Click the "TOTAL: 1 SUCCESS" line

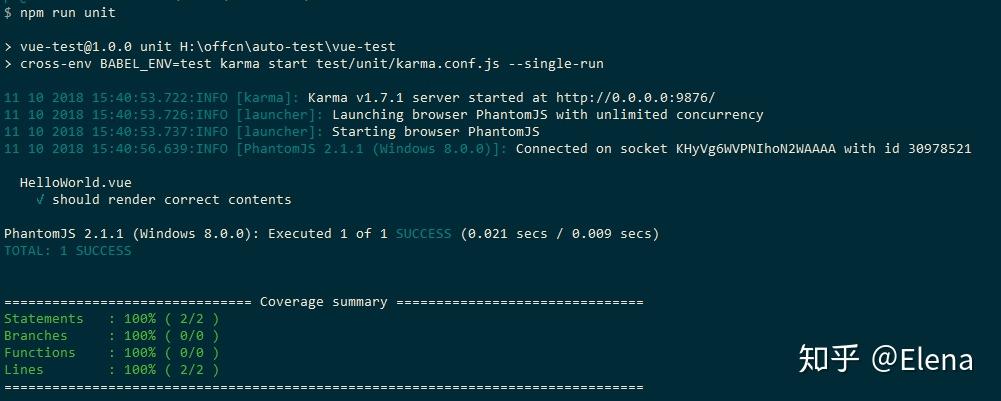coord(68,250)
